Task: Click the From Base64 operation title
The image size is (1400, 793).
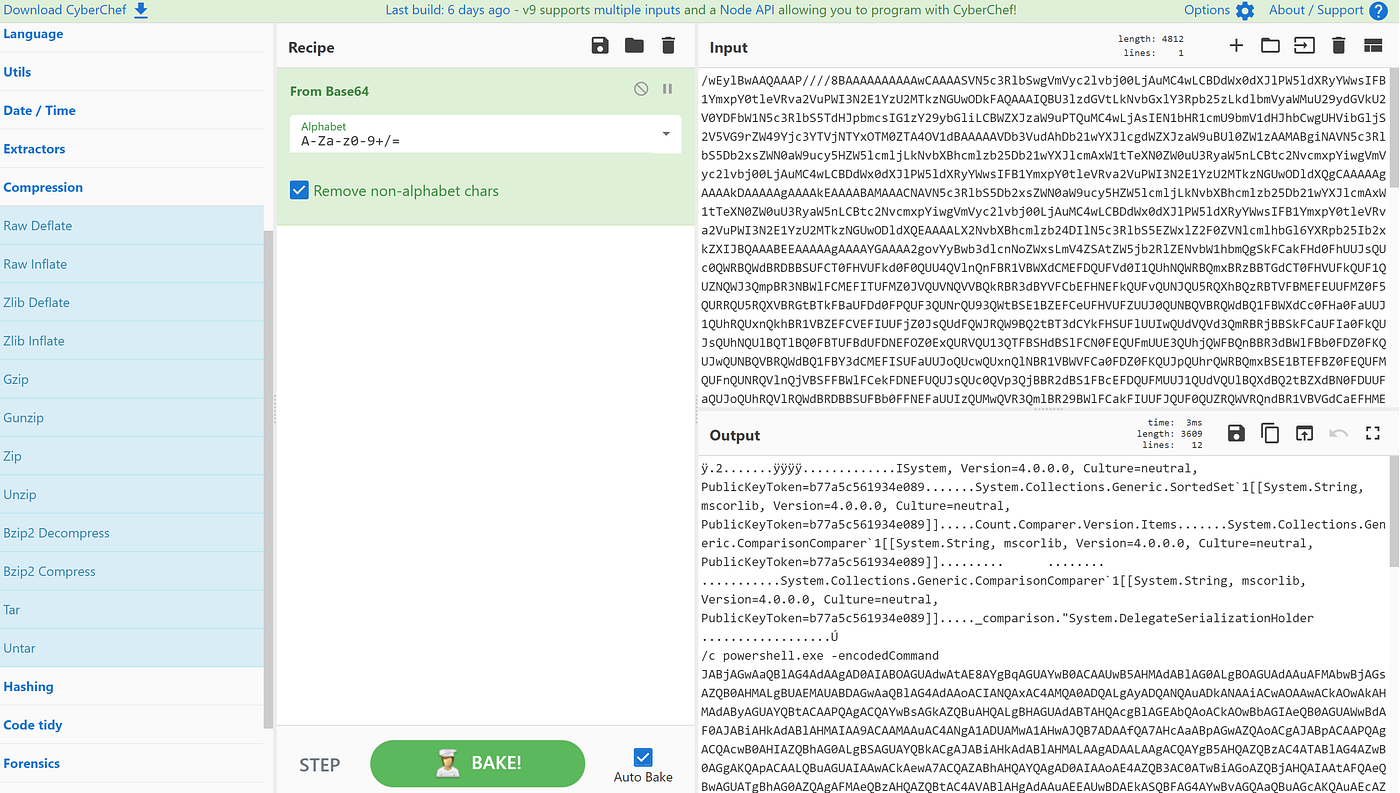Action: 329,91
